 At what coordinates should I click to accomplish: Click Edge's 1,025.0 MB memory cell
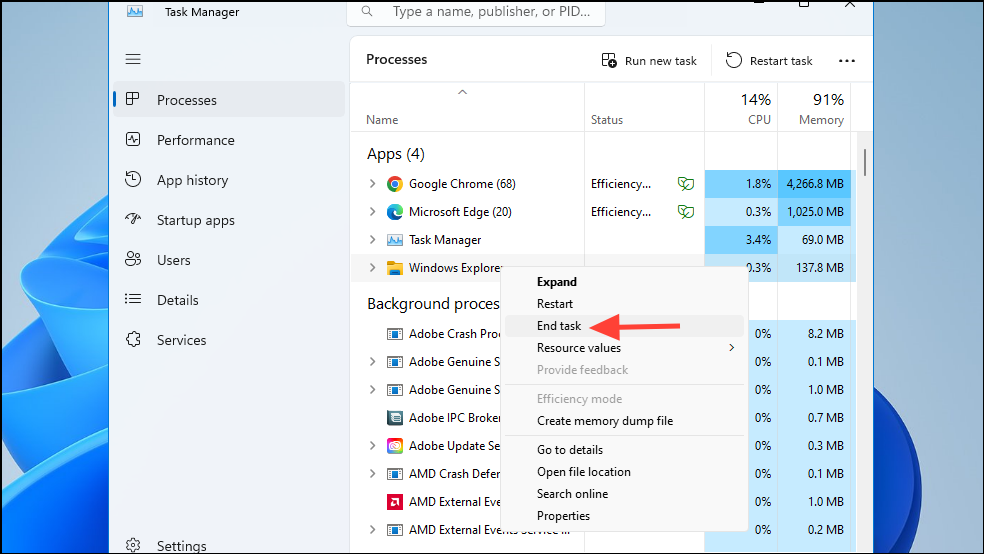point(815,212)
